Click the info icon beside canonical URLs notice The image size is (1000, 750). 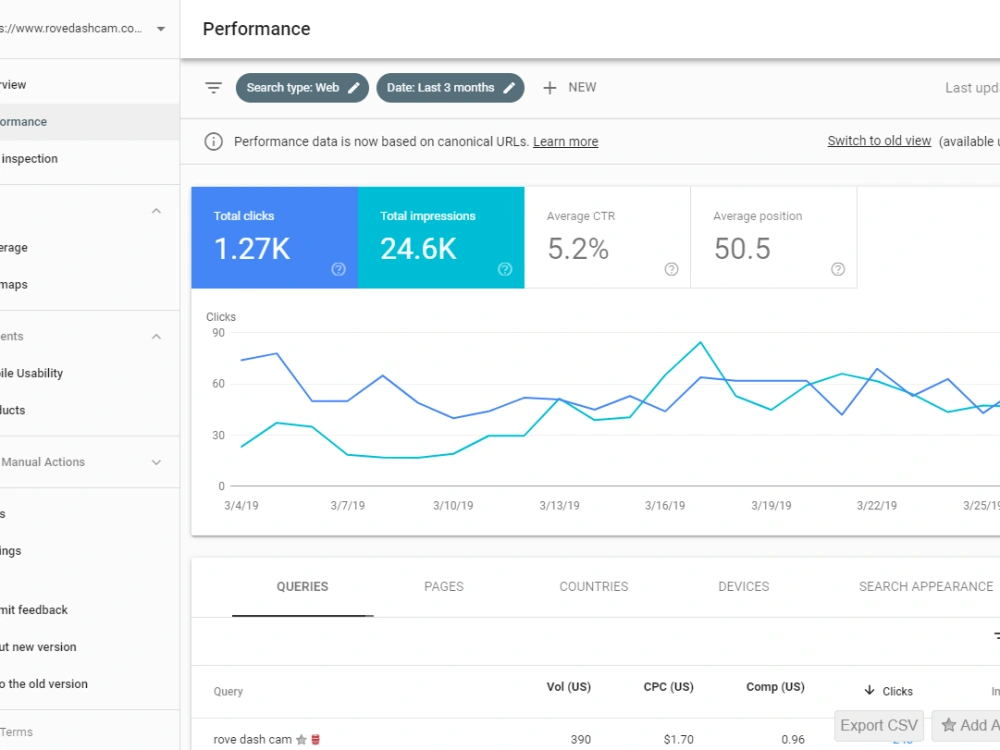click(214, 142)
